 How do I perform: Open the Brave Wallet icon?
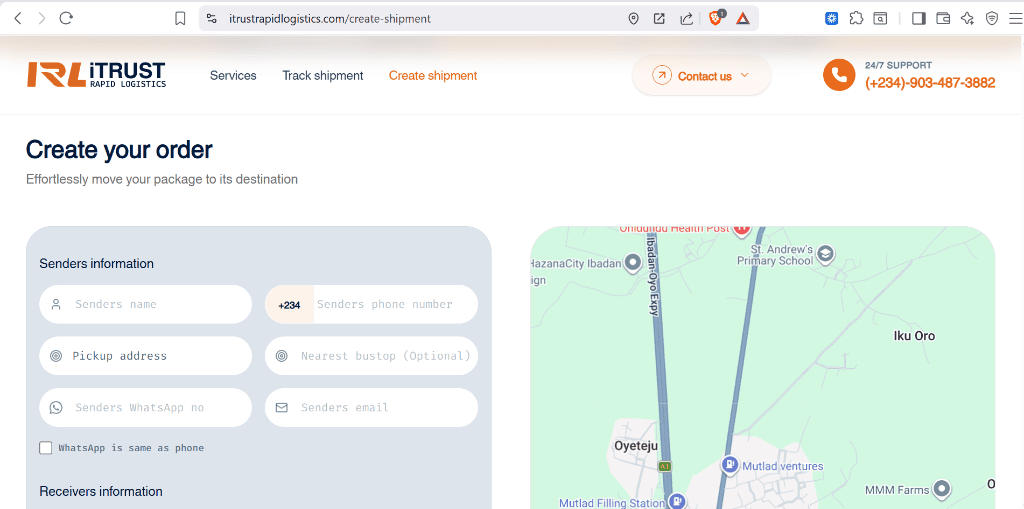point(943,18)
